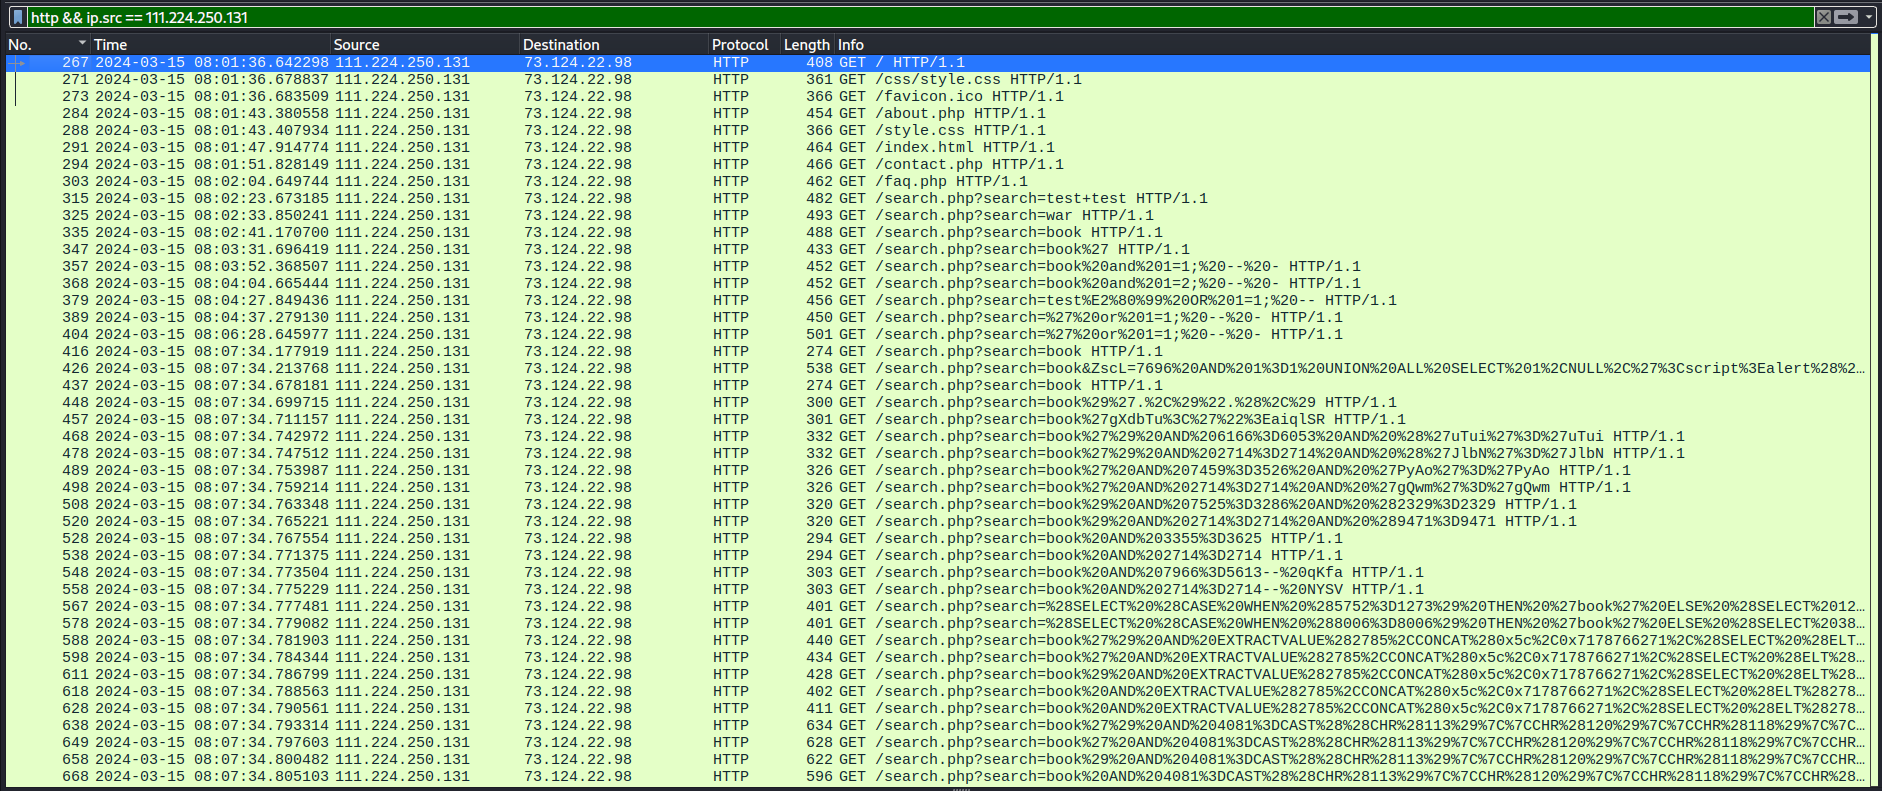The image size is (1882, 791).
Task: Open the recent filters dropdown arrow
Action: coord(1868,17)
